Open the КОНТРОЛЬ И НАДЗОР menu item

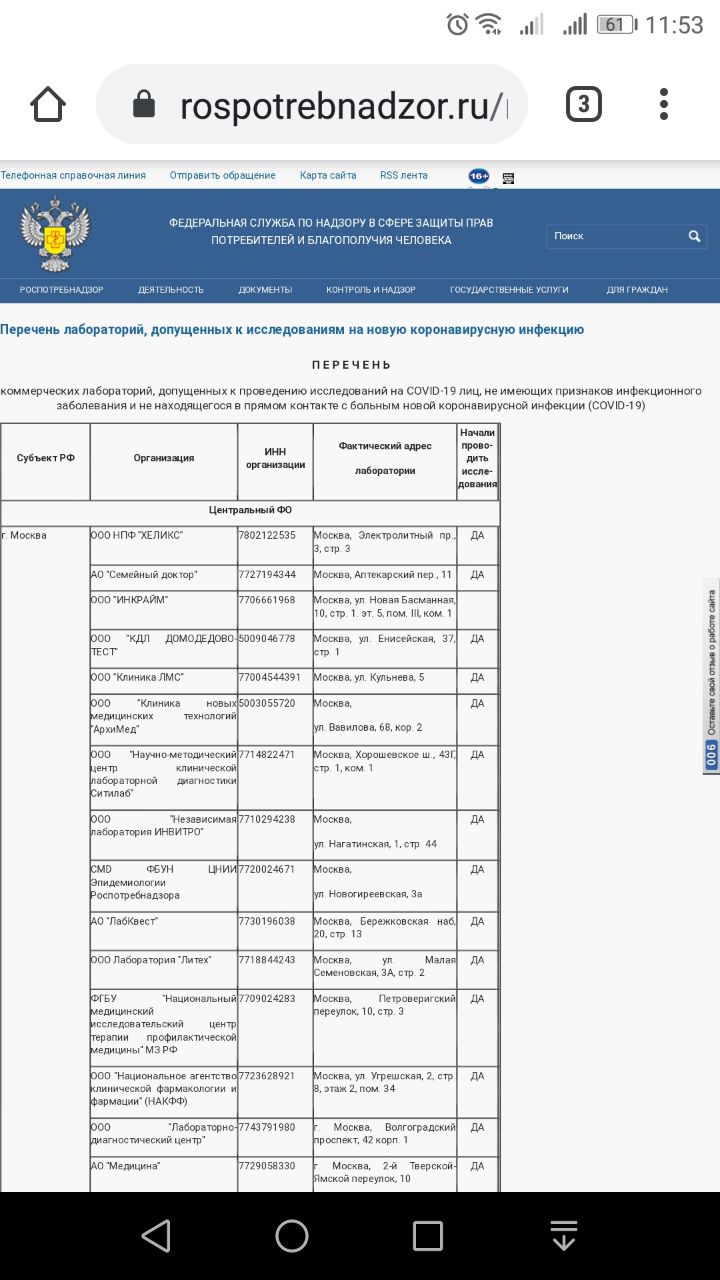(x=371, y=290)
